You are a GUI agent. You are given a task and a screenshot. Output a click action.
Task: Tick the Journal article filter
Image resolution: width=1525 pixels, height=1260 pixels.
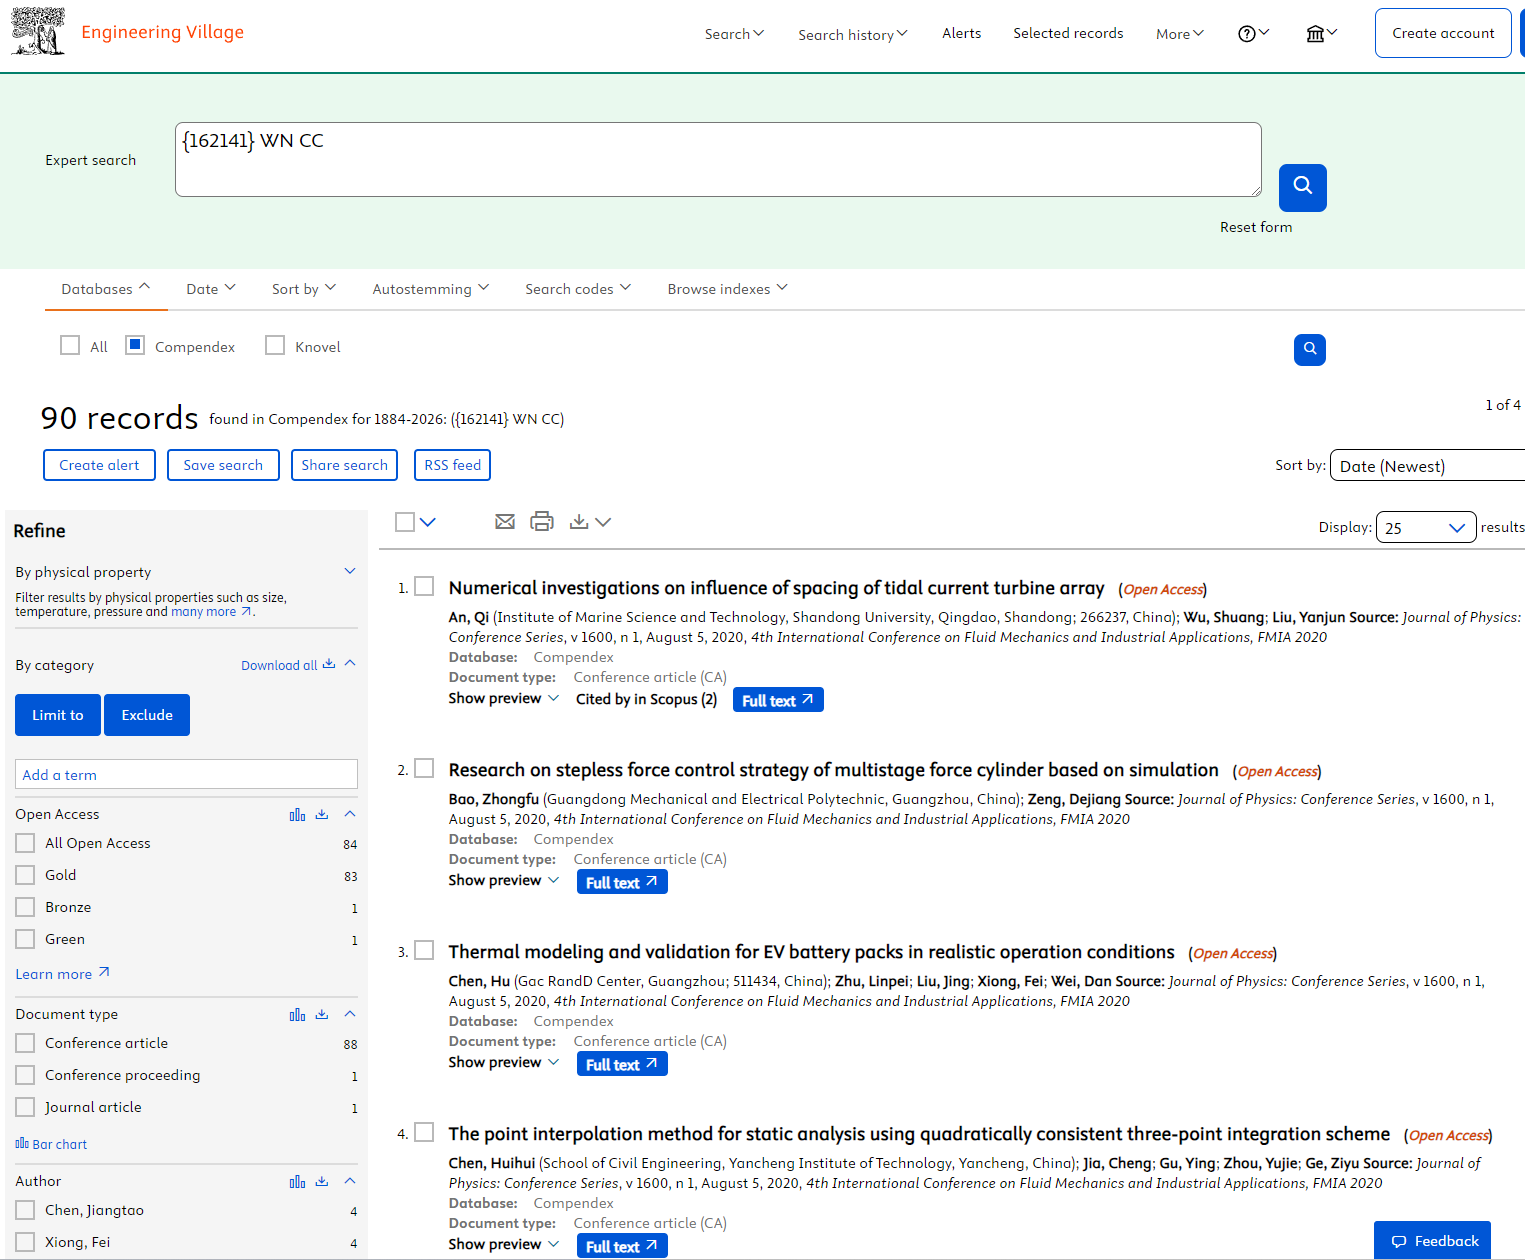[25, 1107]
